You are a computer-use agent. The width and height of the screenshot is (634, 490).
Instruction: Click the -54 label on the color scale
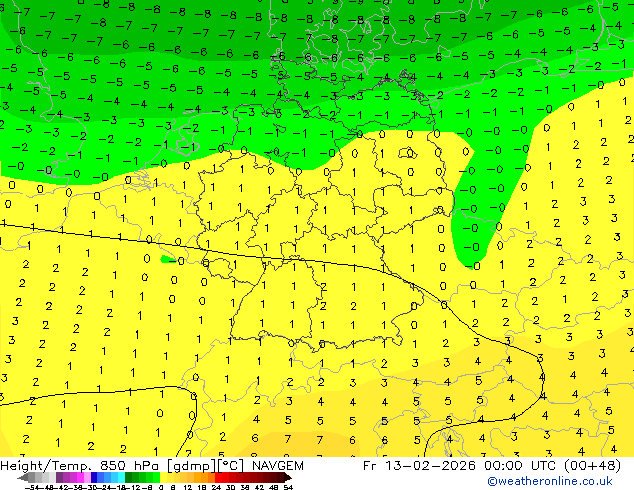32,487
